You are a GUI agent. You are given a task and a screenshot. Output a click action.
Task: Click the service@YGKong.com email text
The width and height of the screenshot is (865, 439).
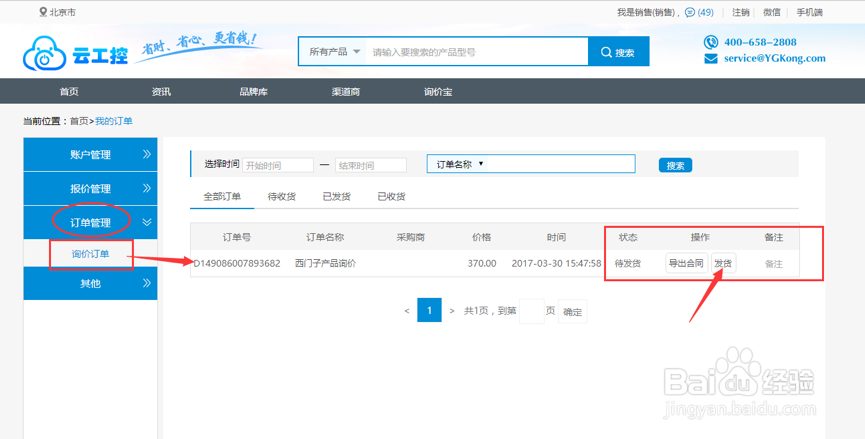click(x=775, y=58)
